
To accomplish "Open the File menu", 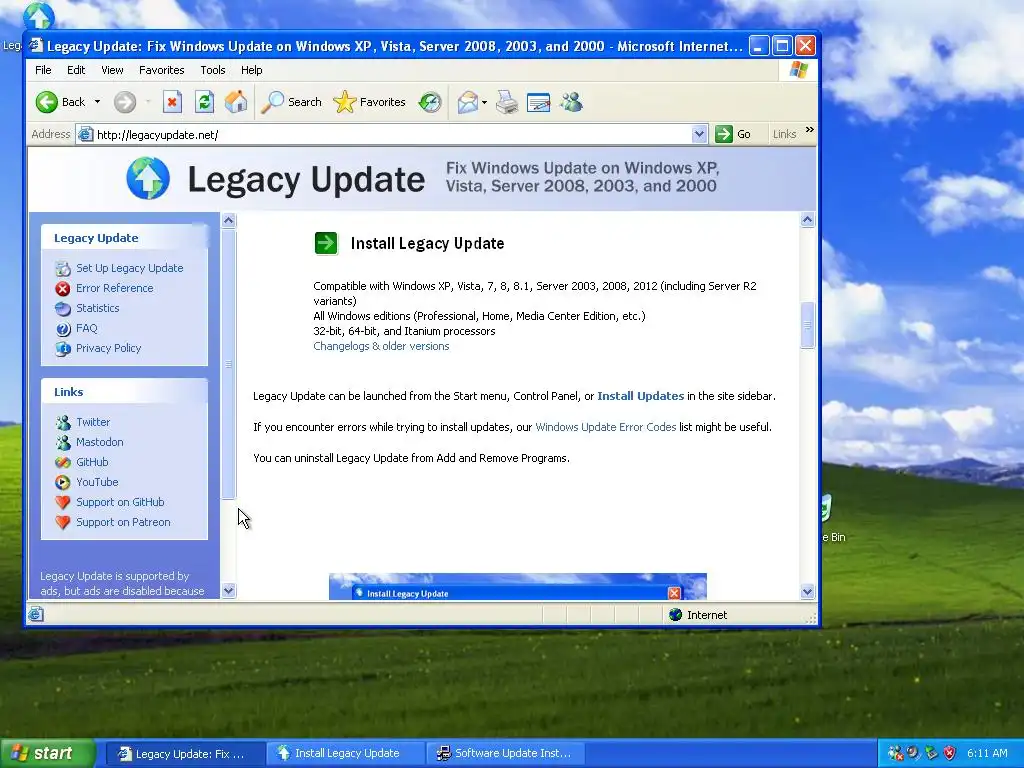I will tap(43, 70).
